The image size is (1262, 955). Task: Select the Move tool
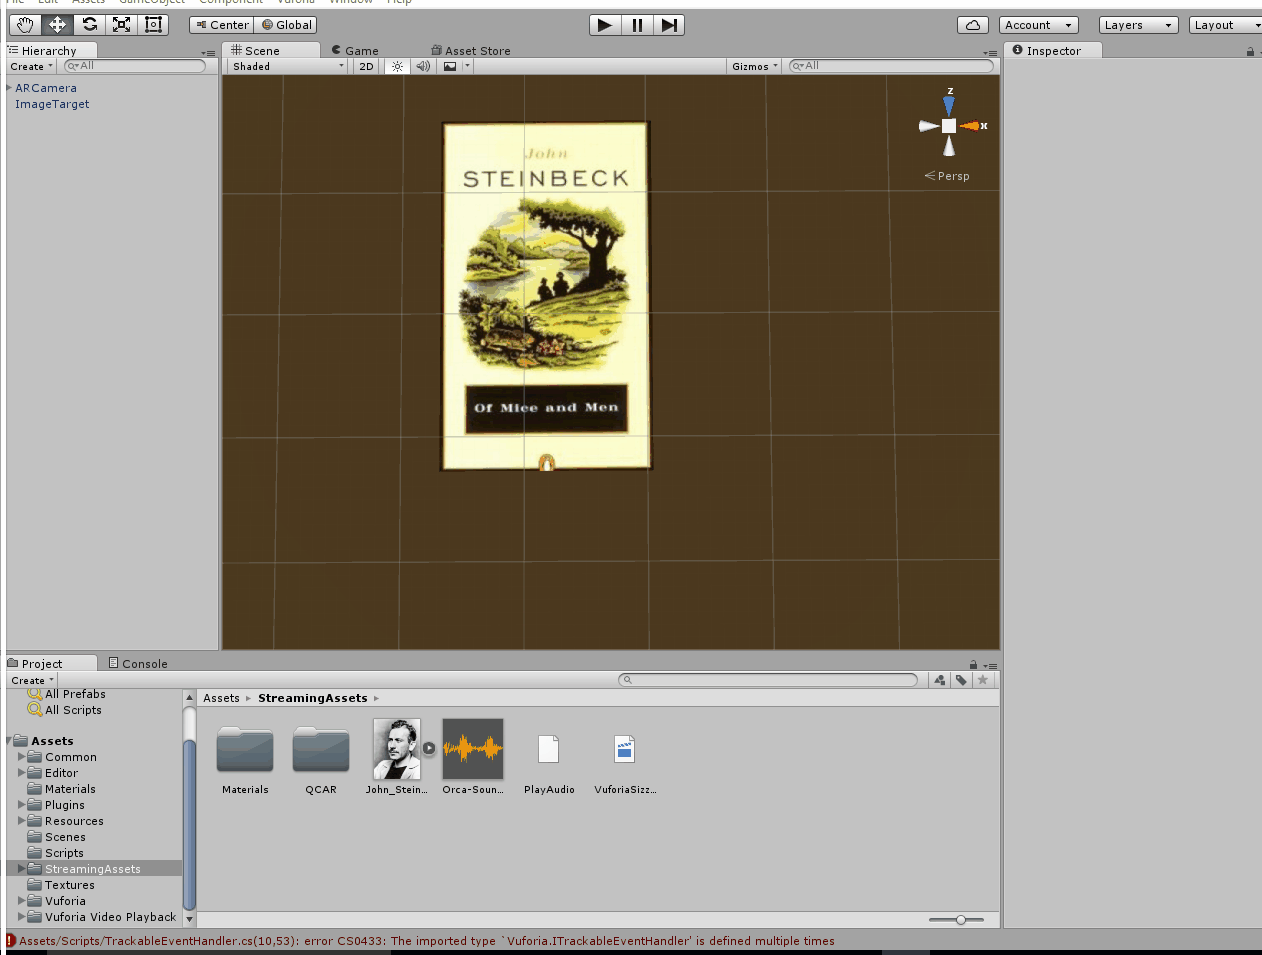(x=56, y=24)
